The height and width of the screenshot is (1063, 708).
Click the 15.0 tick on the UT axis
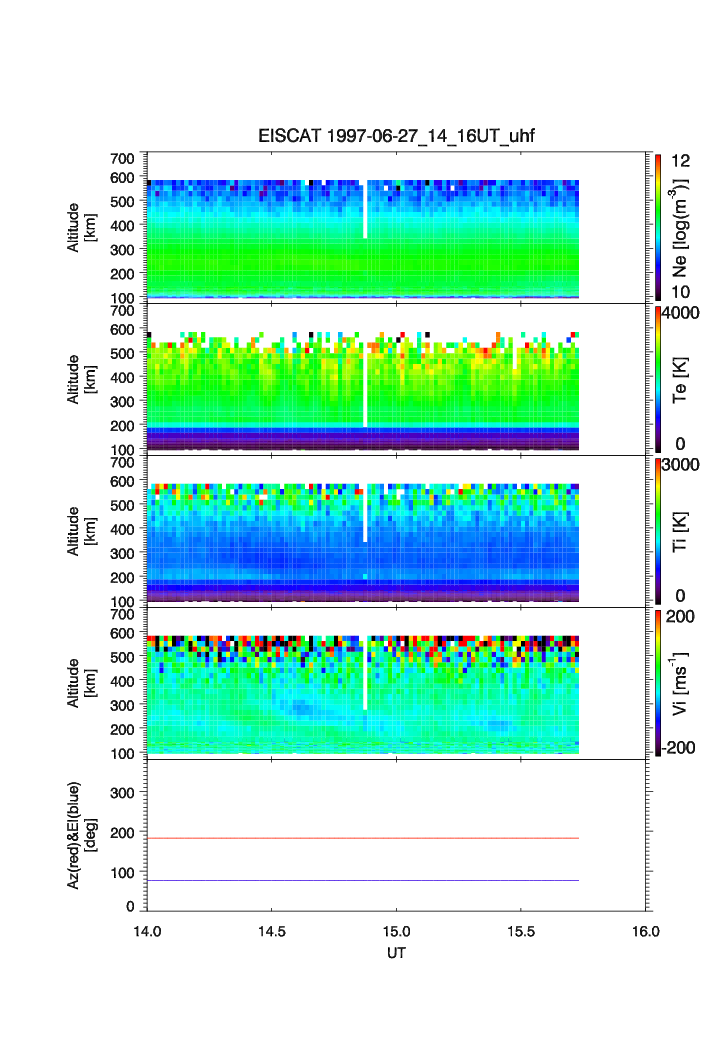tap(396, 931)
